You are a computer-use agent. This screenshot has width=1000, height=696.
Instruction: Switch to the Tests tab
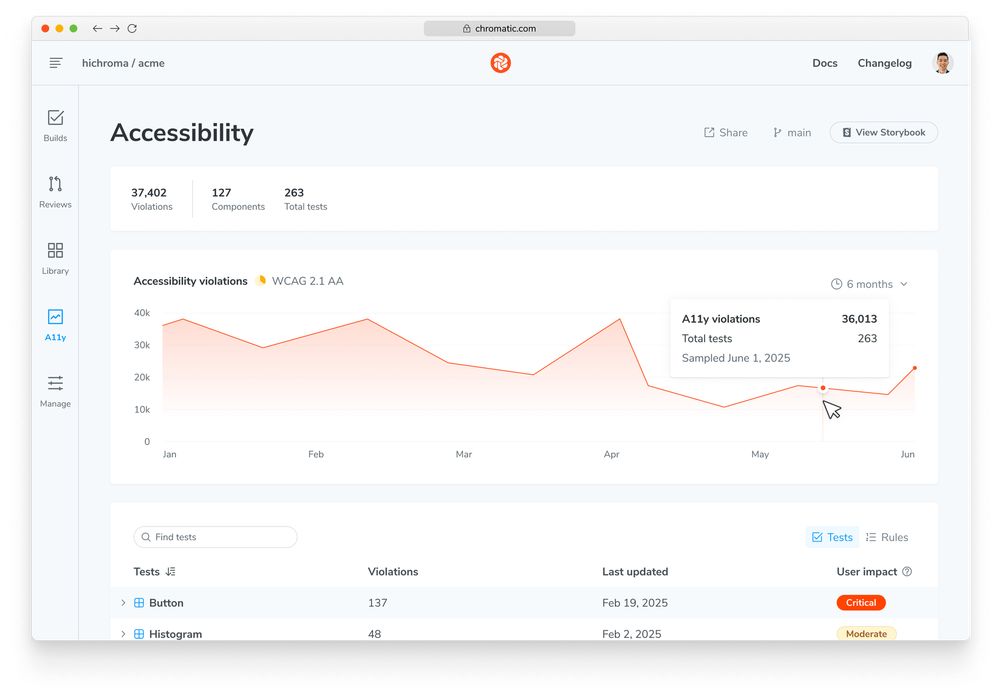coord(832,537)
